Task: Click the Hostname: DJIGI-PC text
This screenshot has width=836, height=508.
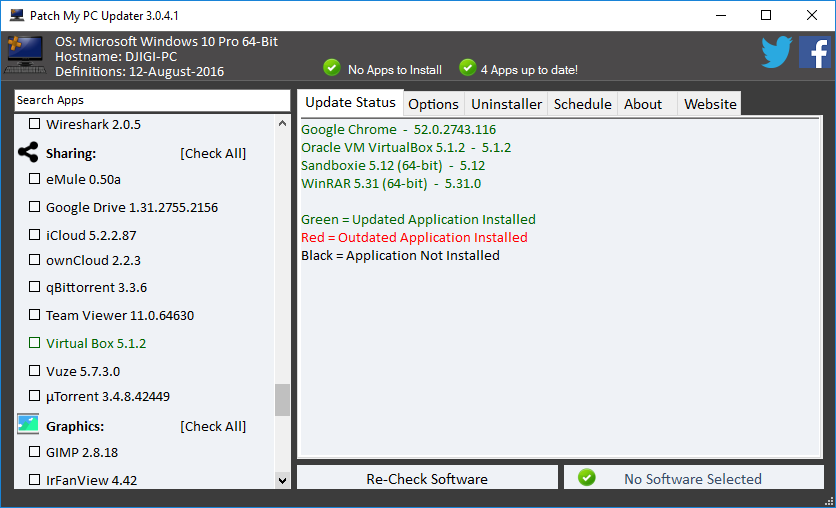Action: [116, 57]
